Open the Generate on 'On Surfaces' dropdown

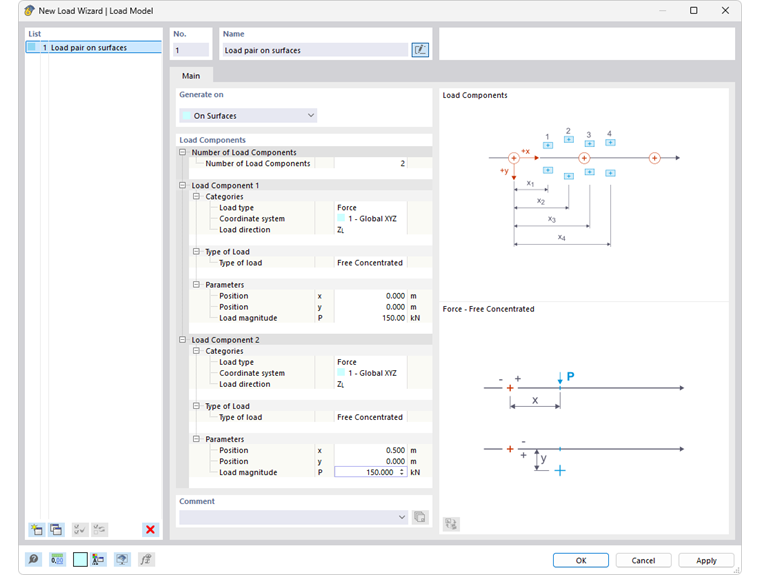(248, 115)
